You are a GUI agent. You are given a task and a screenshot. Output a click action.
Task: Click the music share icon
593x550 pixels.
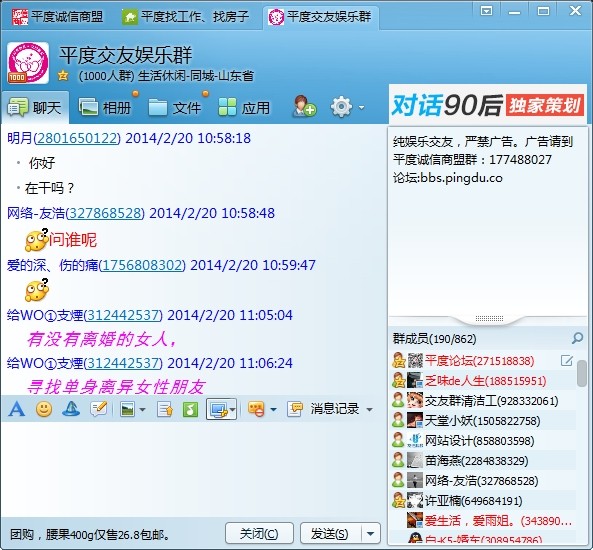click(190, 409)
